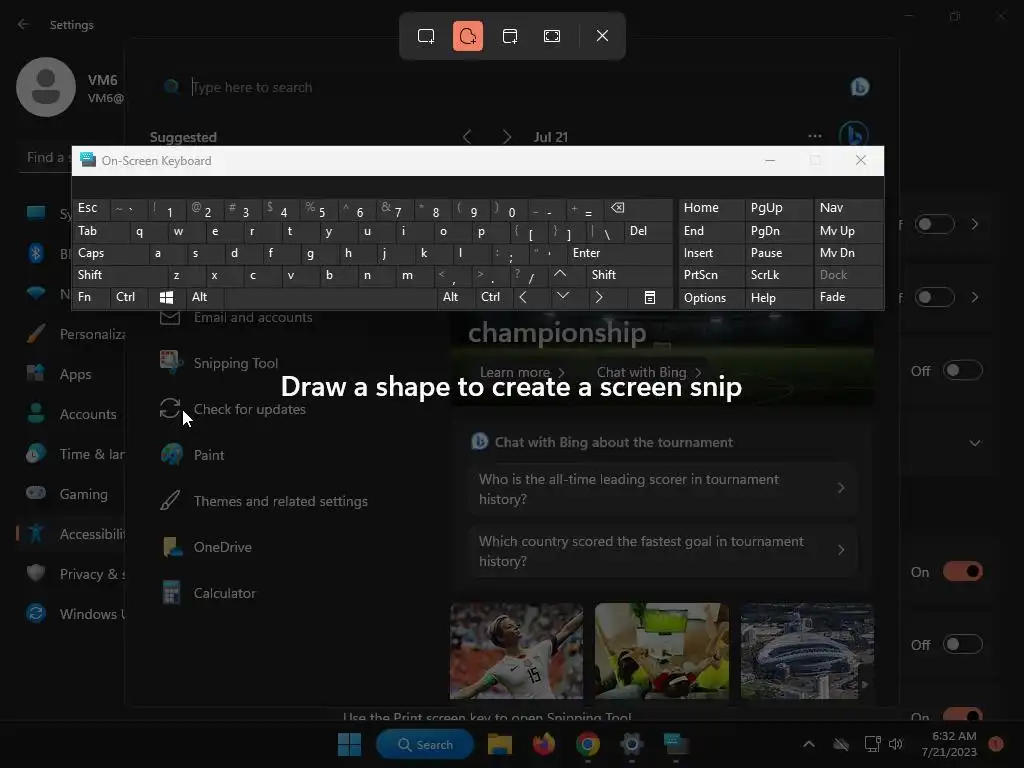
Task: Open question about all-time leading scorer
Action: [x=662, y=489]
